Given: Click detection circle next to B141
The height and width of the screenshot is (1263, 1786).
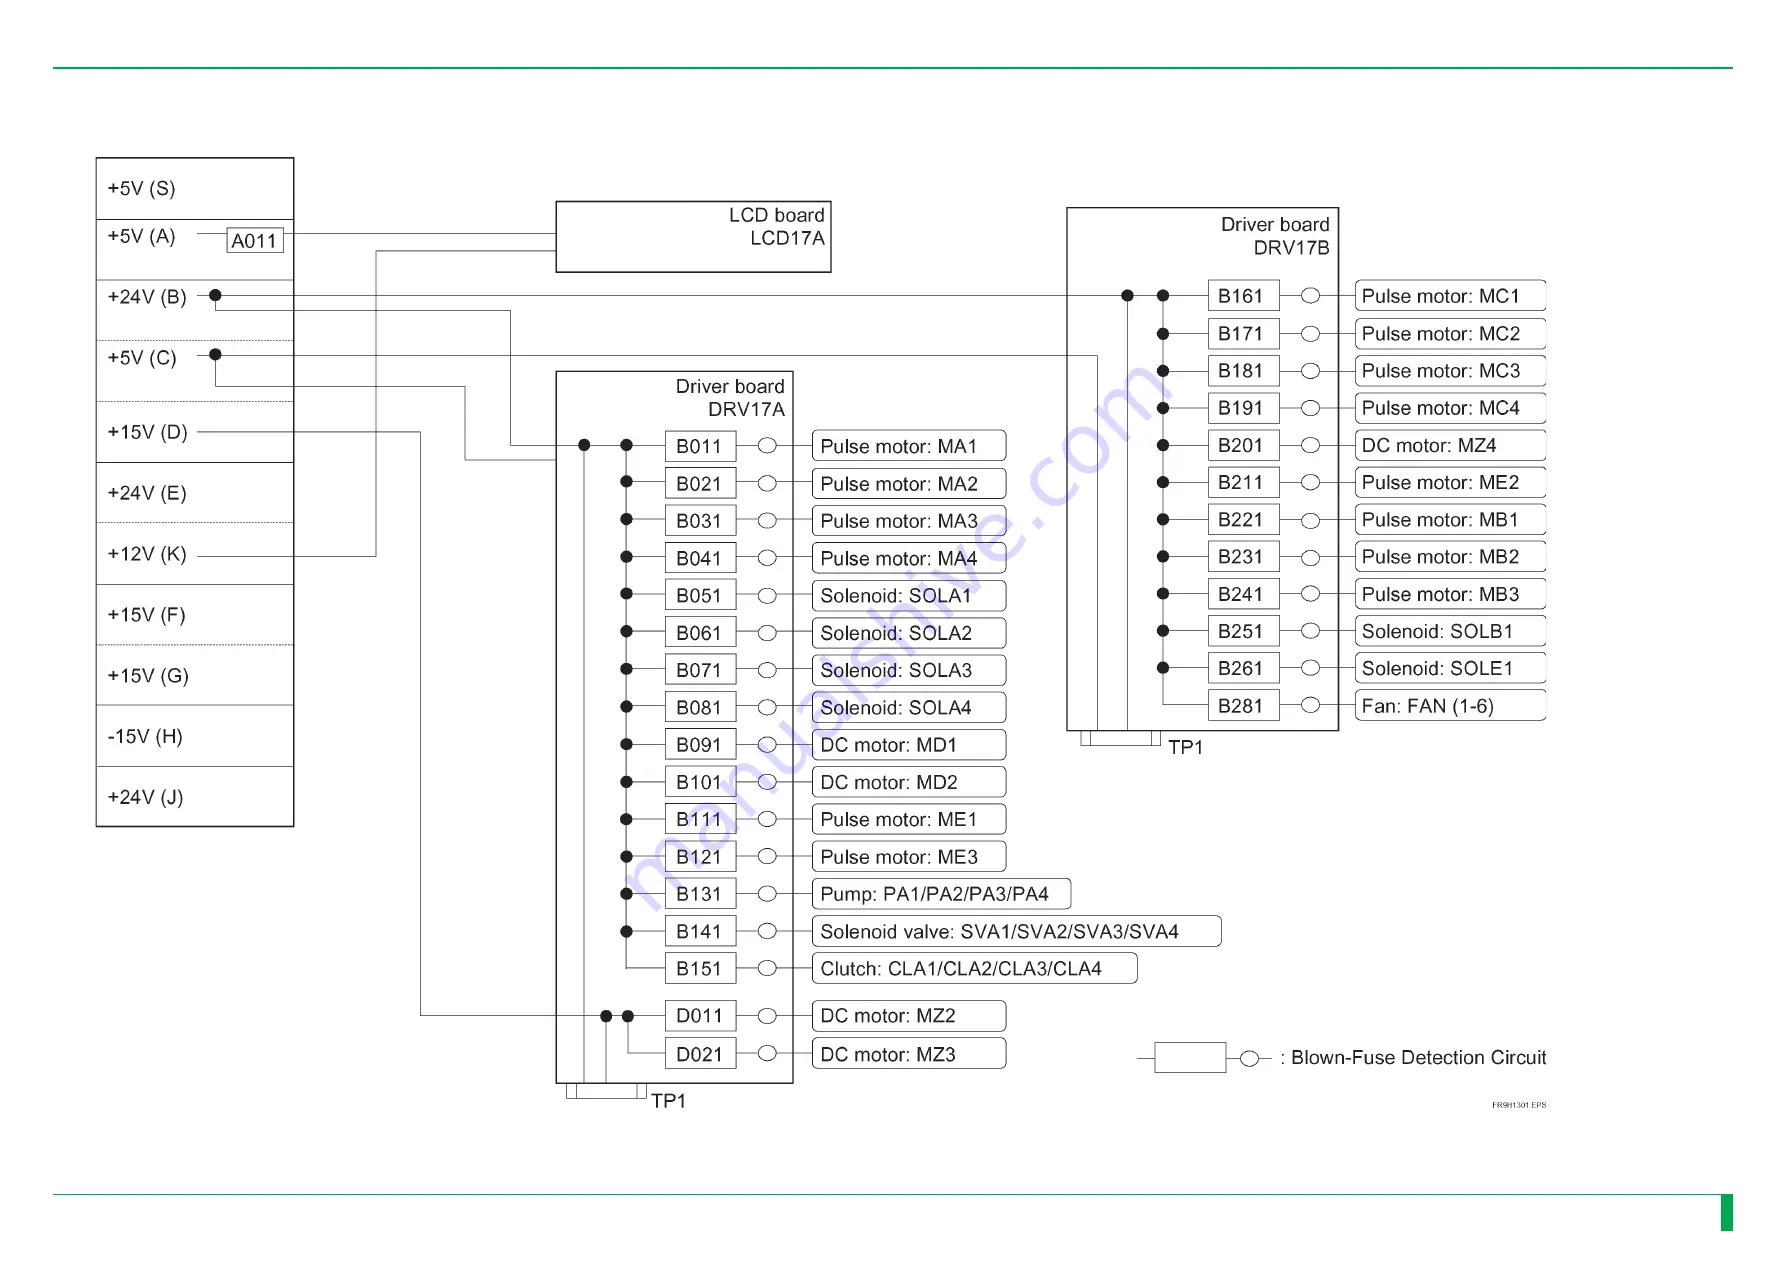Looking at the screenshot, I should [767, 931].
